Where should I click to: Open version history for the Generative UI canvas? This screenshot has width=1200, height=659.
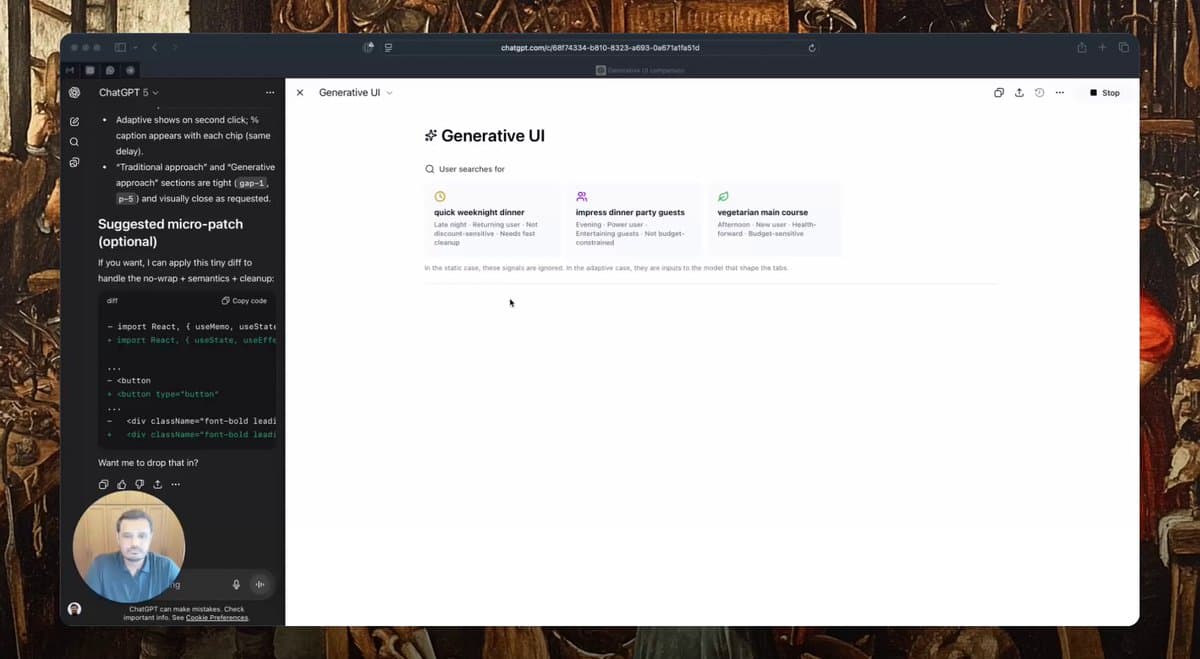(x=1039, y=92)
